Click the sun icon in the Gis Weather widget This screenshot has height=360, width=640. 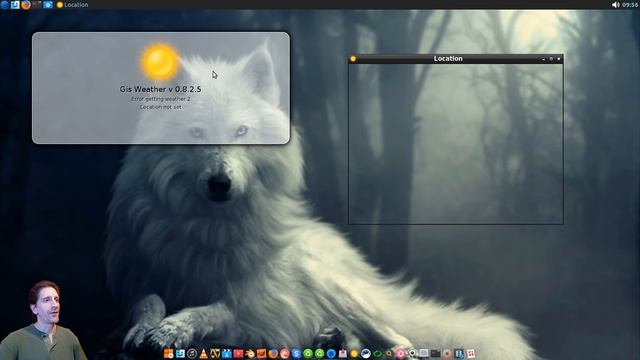click(x=160, y=62)
